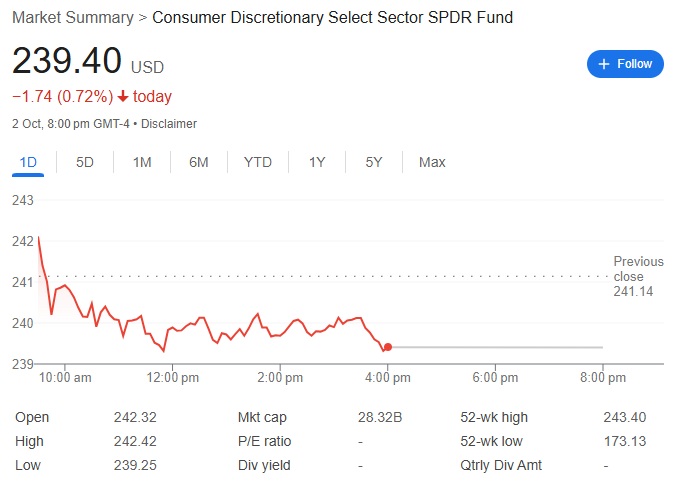Click the 12:00 pm axis label
The image size is (685, 485).
pyautogui.click(x=173, y=378)
